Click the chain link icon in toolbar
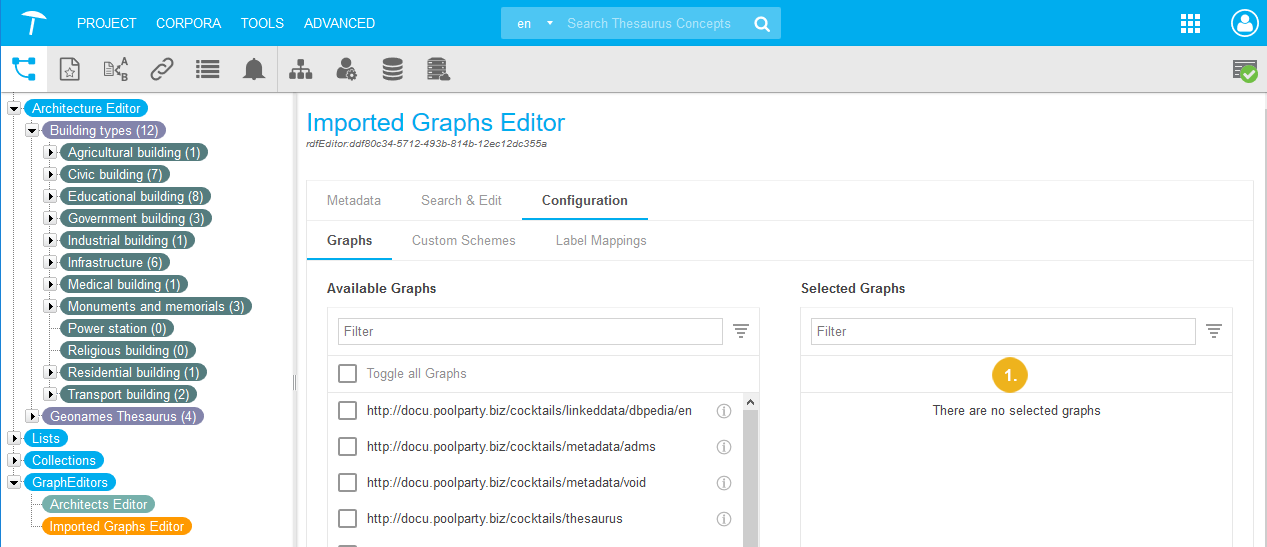 [x=162, y=69]
